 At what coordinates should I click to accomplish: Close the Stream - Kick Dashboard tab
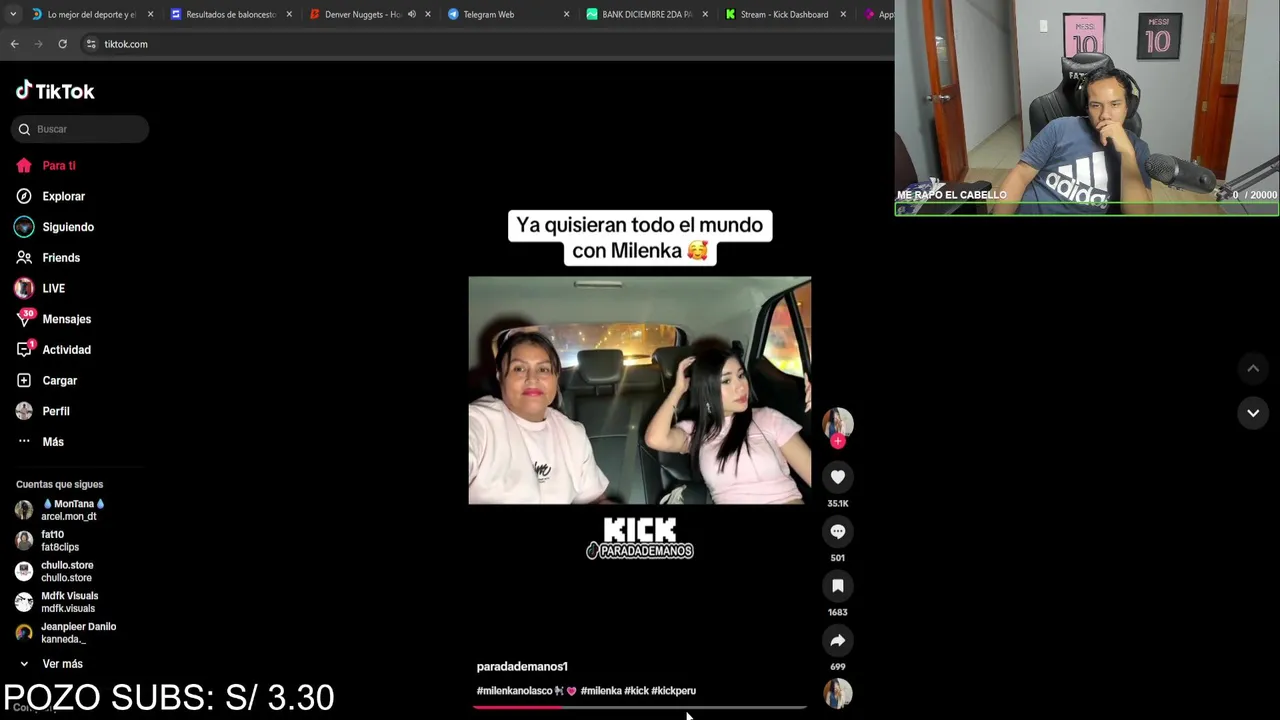pos(843,14)
